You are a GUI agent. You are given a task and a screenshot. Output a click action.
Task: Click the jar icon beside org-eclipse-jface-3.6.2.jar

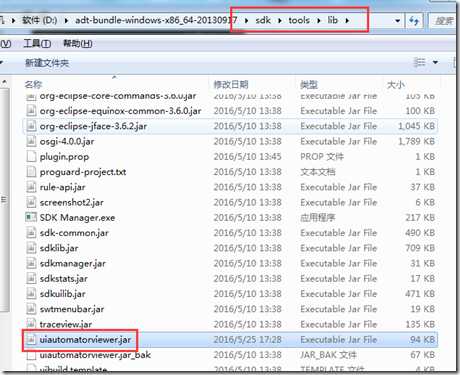pyautogui.click(x=31, y=126)
